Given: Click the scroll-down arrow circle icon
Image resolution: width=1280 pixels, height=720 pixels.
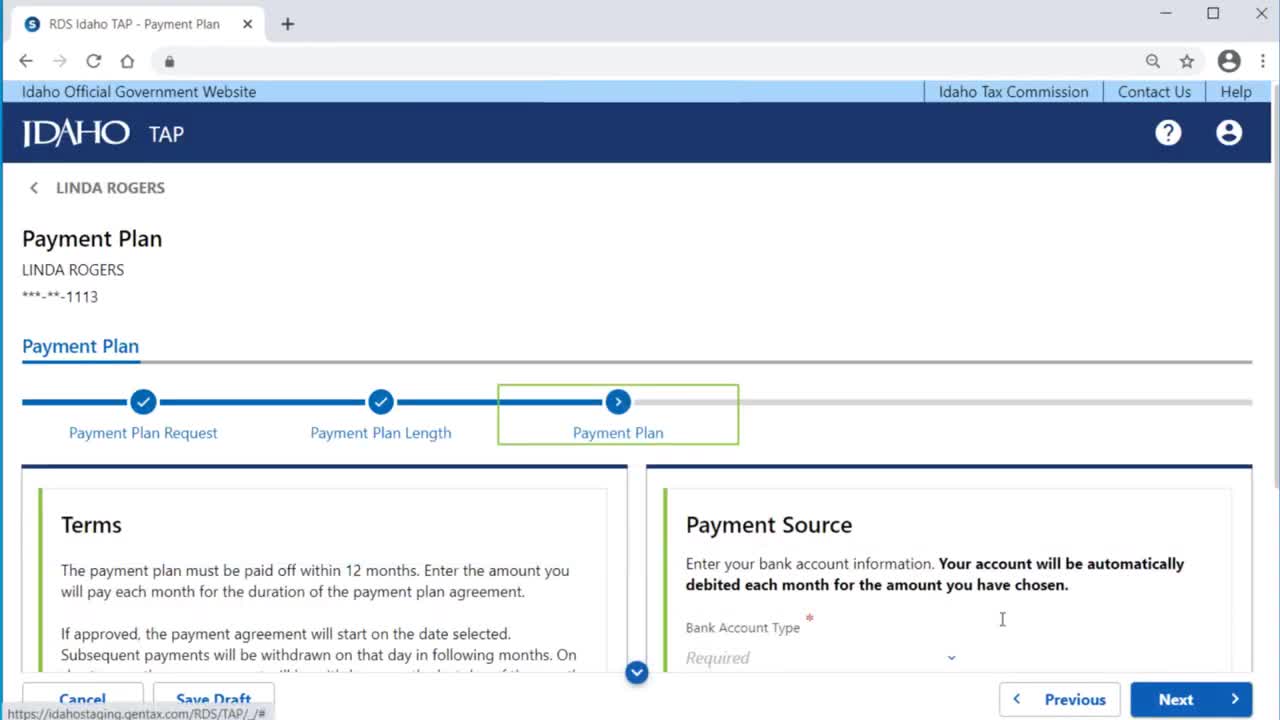Looking at the screenshot, I should [637, 672].
